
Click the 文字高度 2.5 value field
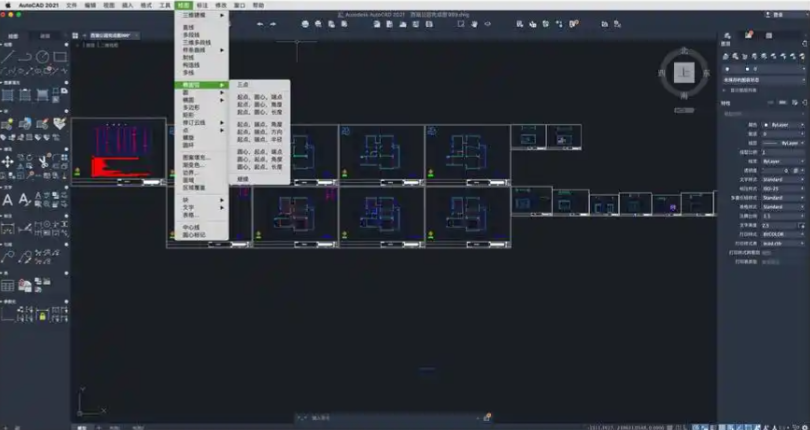pyautogui.click(x=780, y=225)
